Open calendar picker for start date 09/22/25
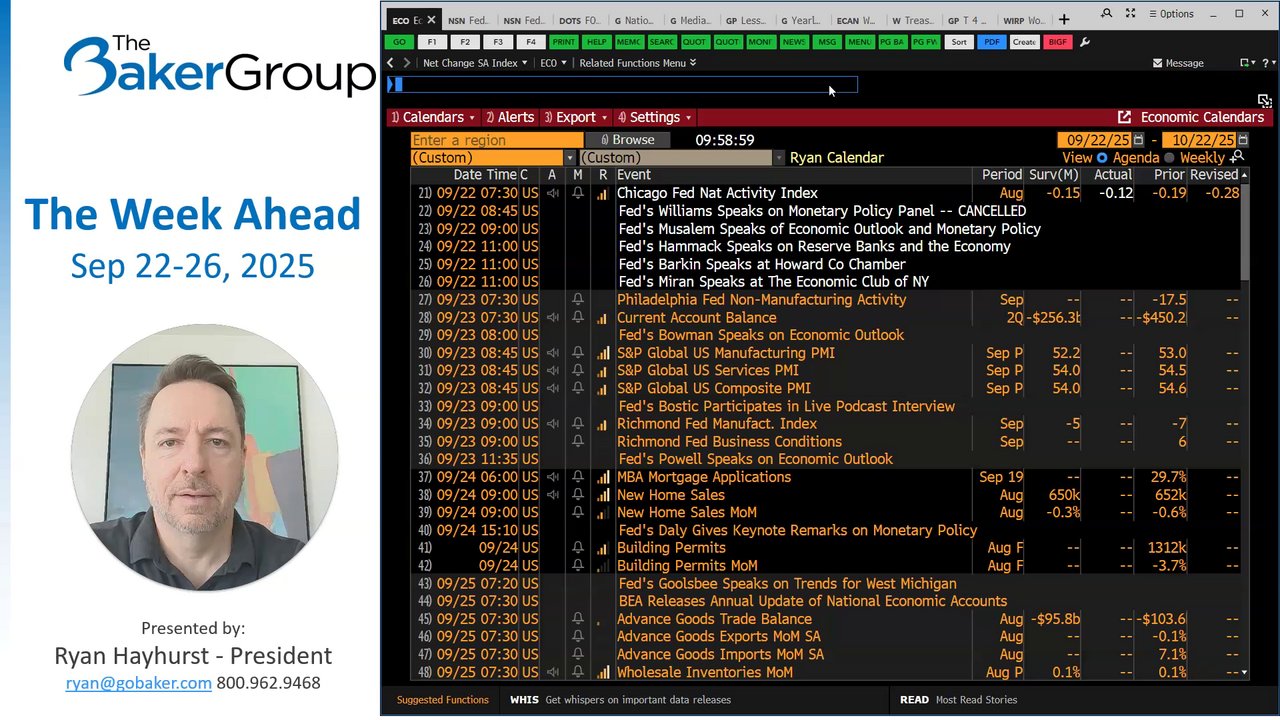The height and width of the screenshot is (720, 1280). point(1139,140)
